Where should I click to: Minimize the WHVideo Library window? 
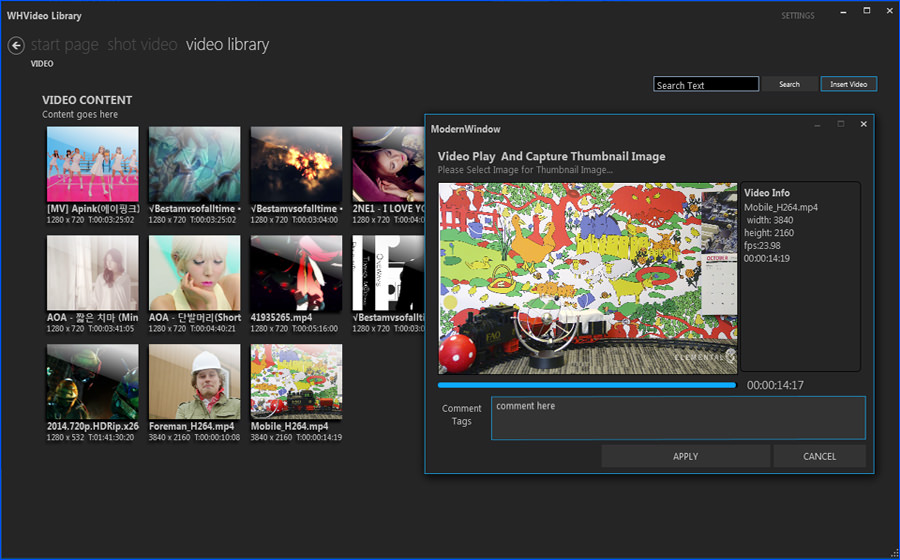click(x=844, y=11)
